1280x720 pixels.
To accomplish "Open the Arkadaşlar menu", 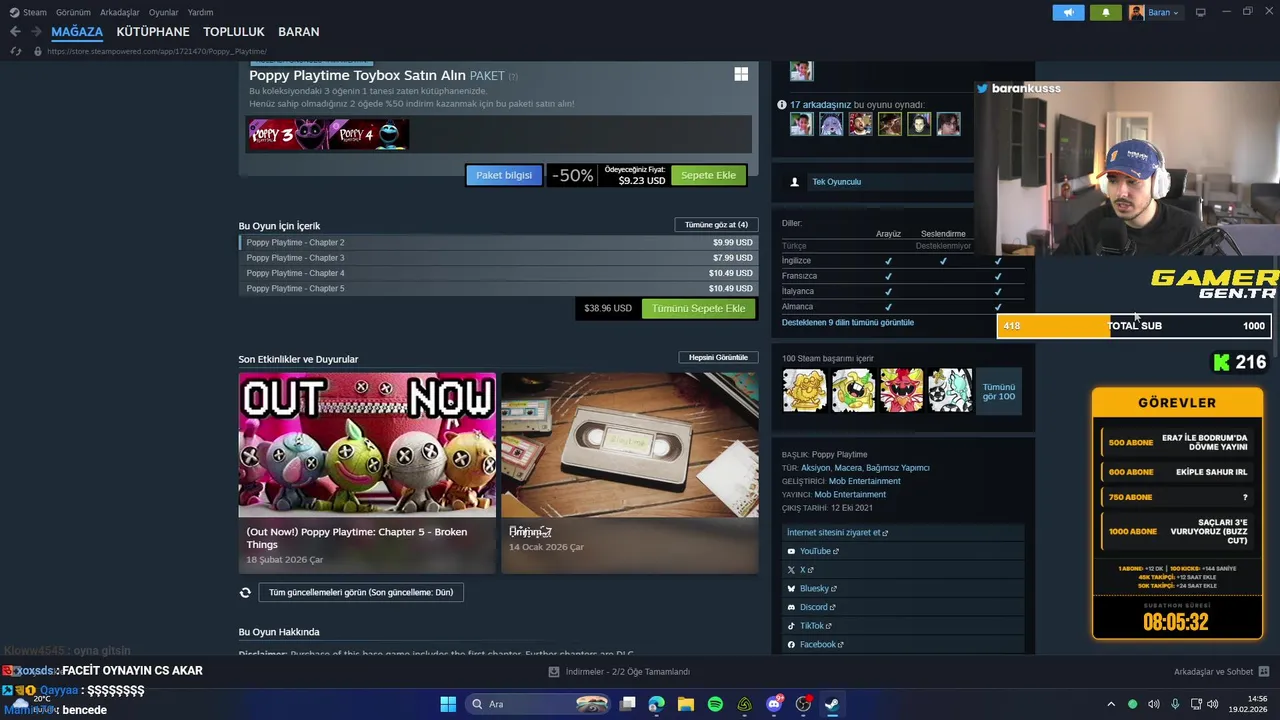I will [x=120, y=13].
